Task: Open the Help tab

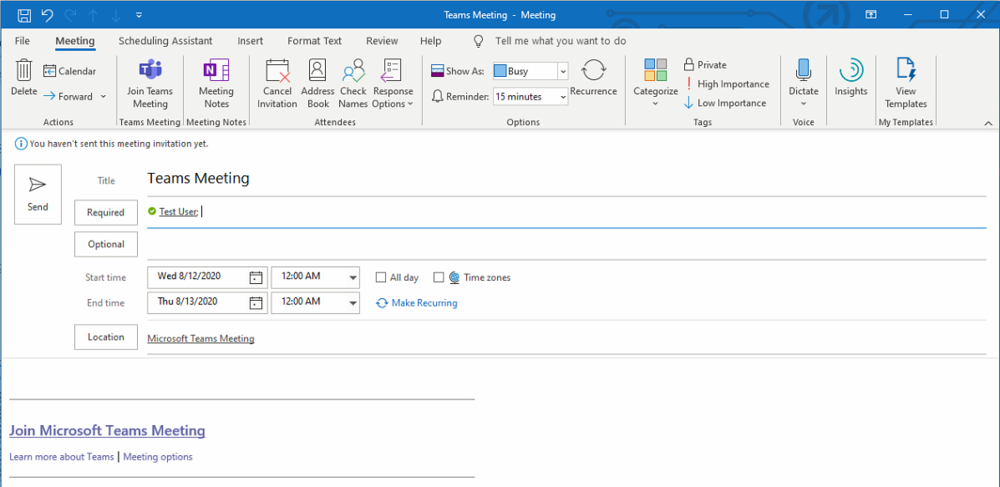Action: [430, 41]
